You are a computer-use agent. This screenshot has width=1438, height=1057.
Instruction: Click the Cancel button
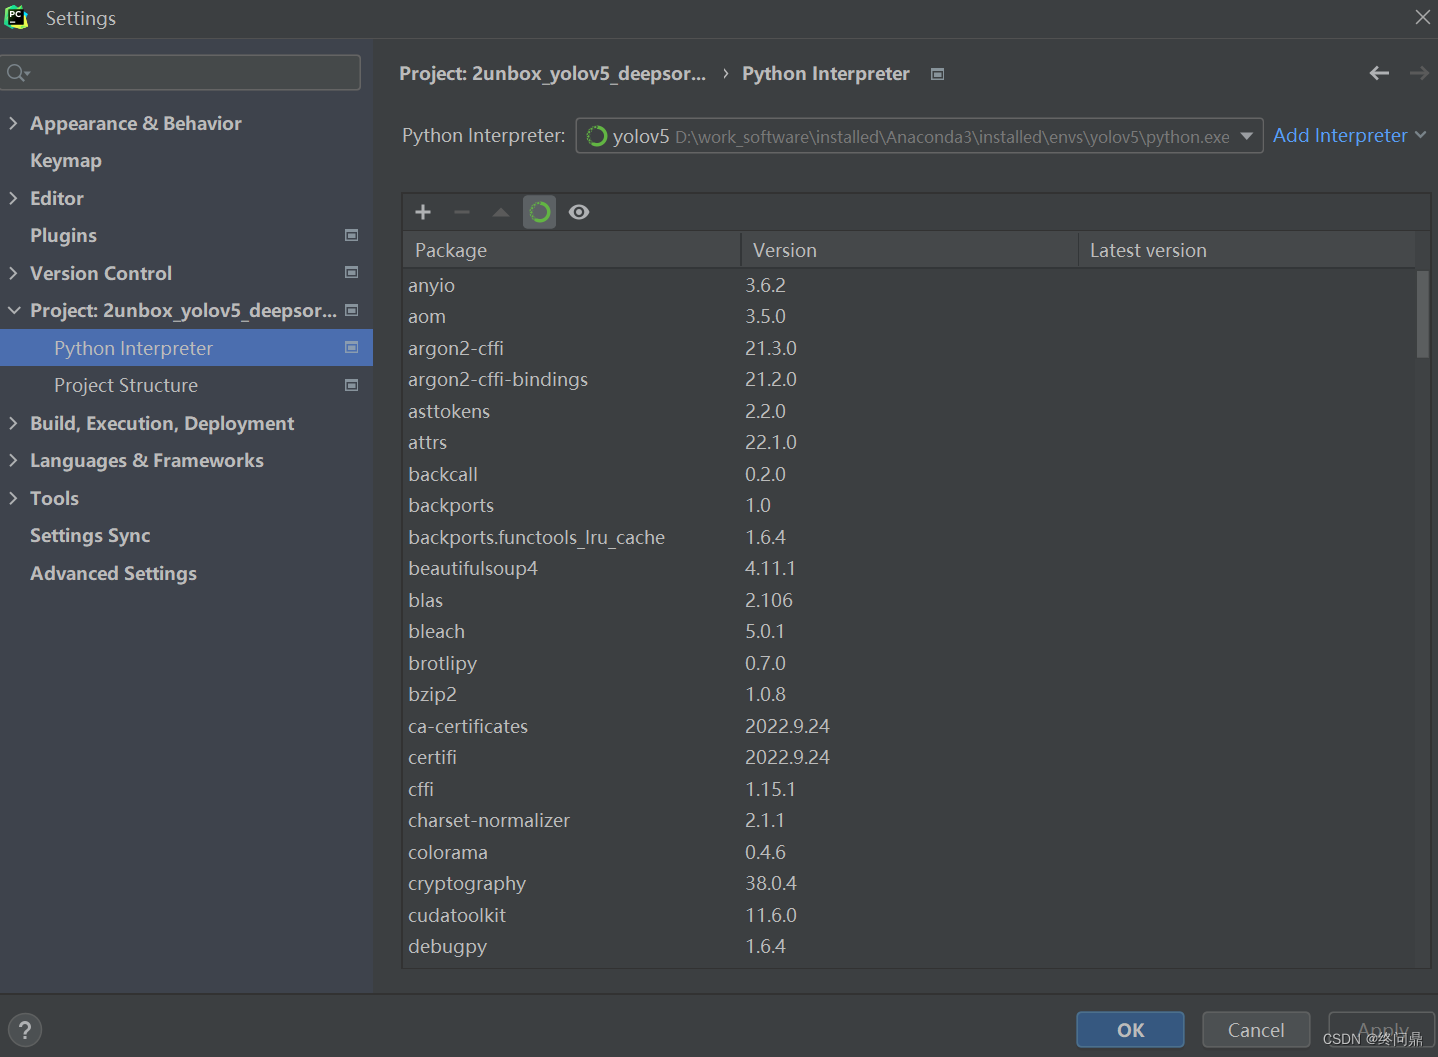click(x=1256, y=1030)
